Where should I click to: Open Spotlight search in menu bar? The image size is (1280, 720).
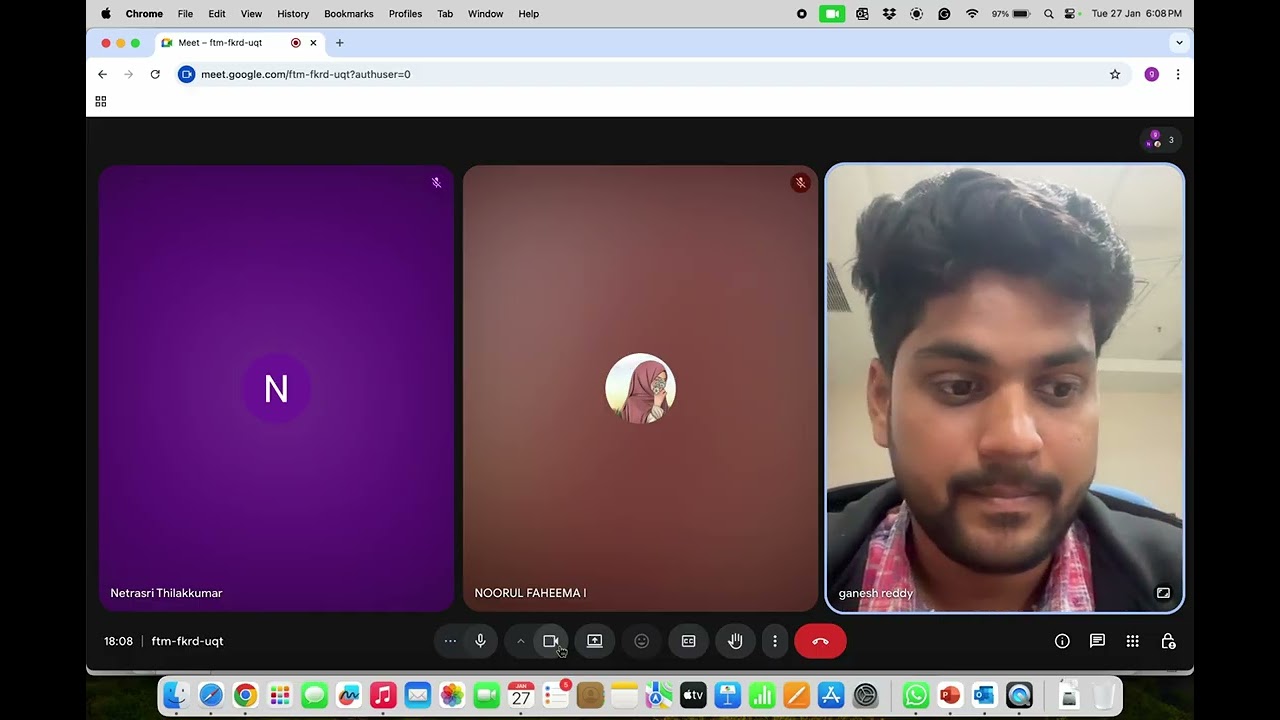click(x=1048, y=14)
